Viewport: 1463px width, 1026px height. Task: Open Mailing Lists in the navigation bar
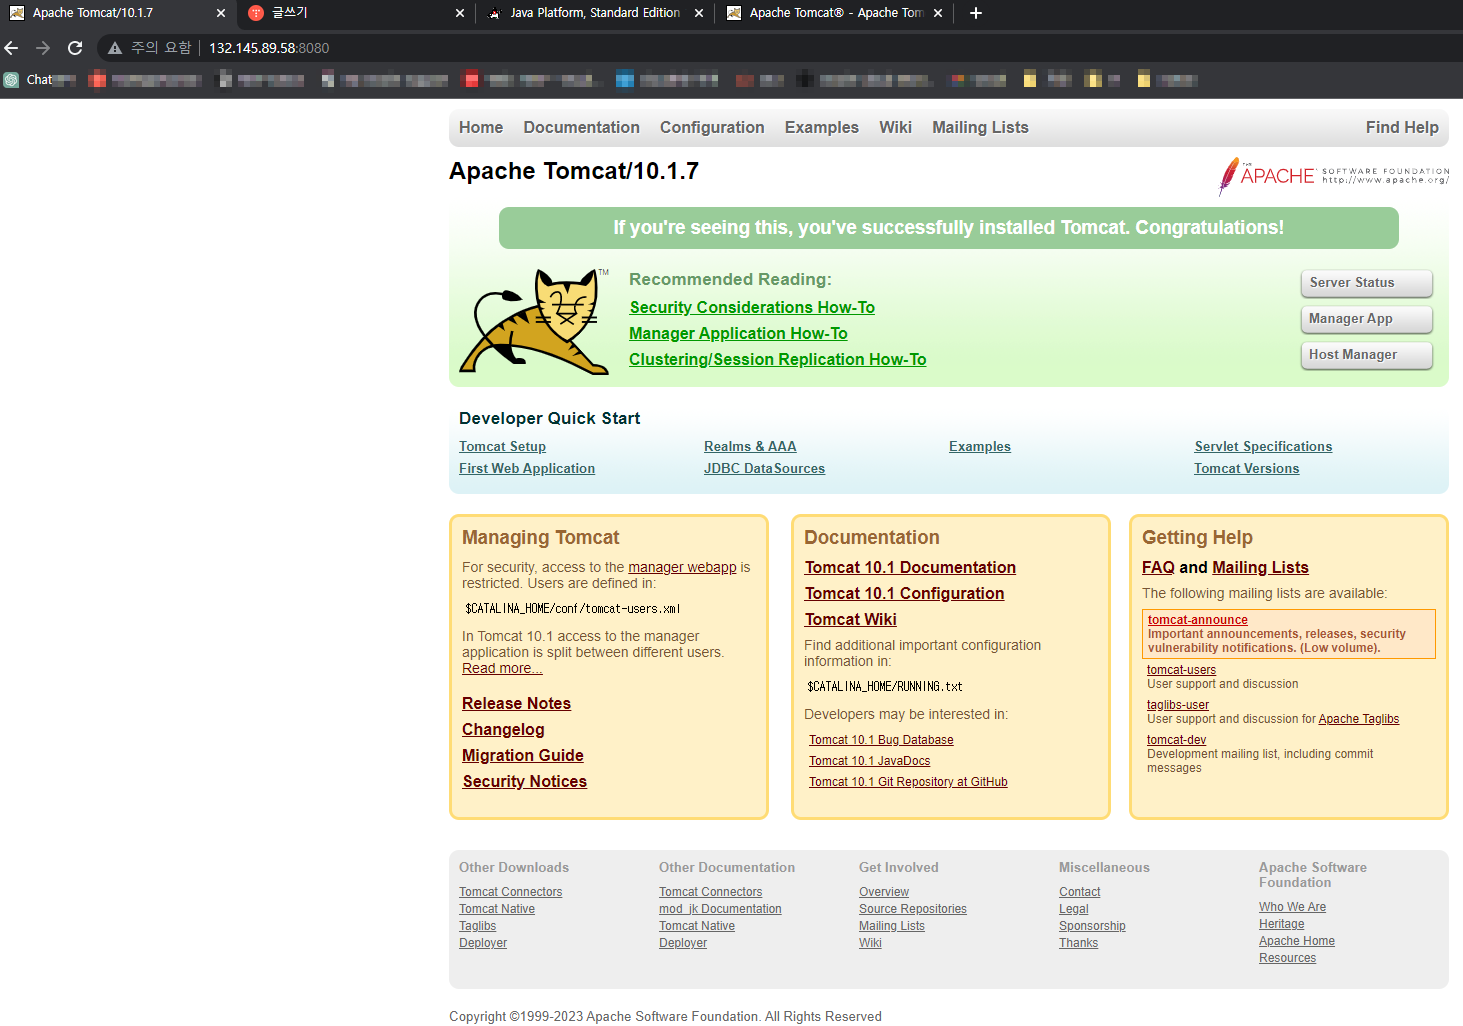[x=980, y=128]
